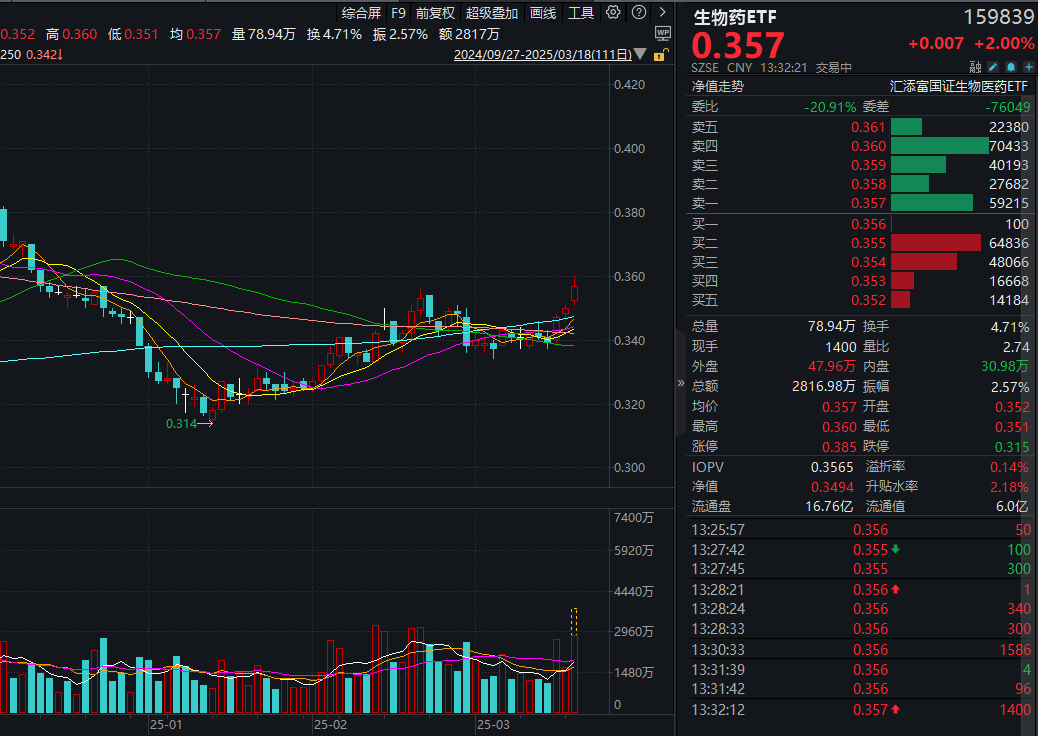Click the plus add-to-watchlist icon

(x=1026, y=65)
